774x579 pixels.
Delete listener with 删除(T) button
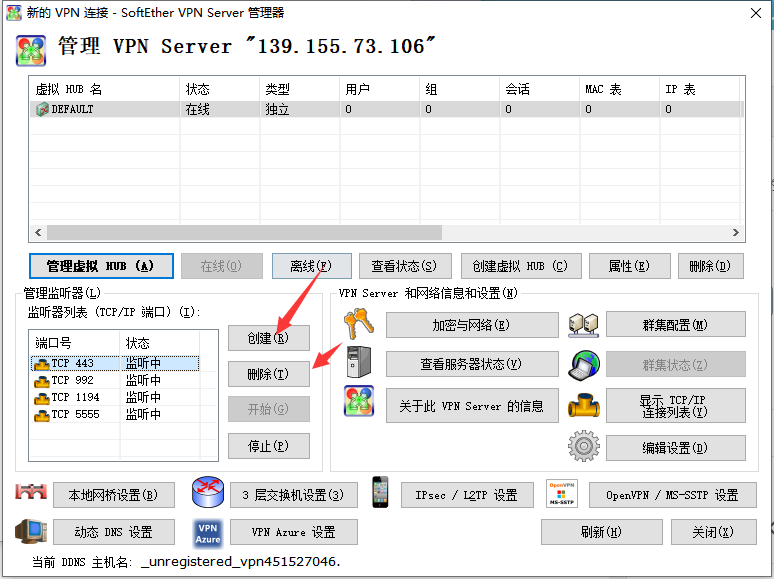[x=269, y=374]
